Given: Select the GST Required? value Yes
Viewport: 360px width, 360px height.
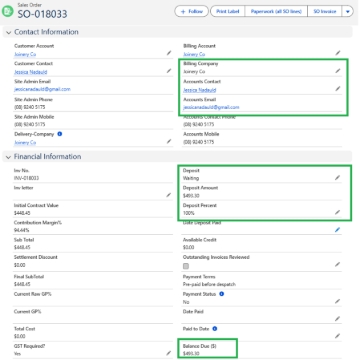Looking at the screenshot, I should coord(17,354).
